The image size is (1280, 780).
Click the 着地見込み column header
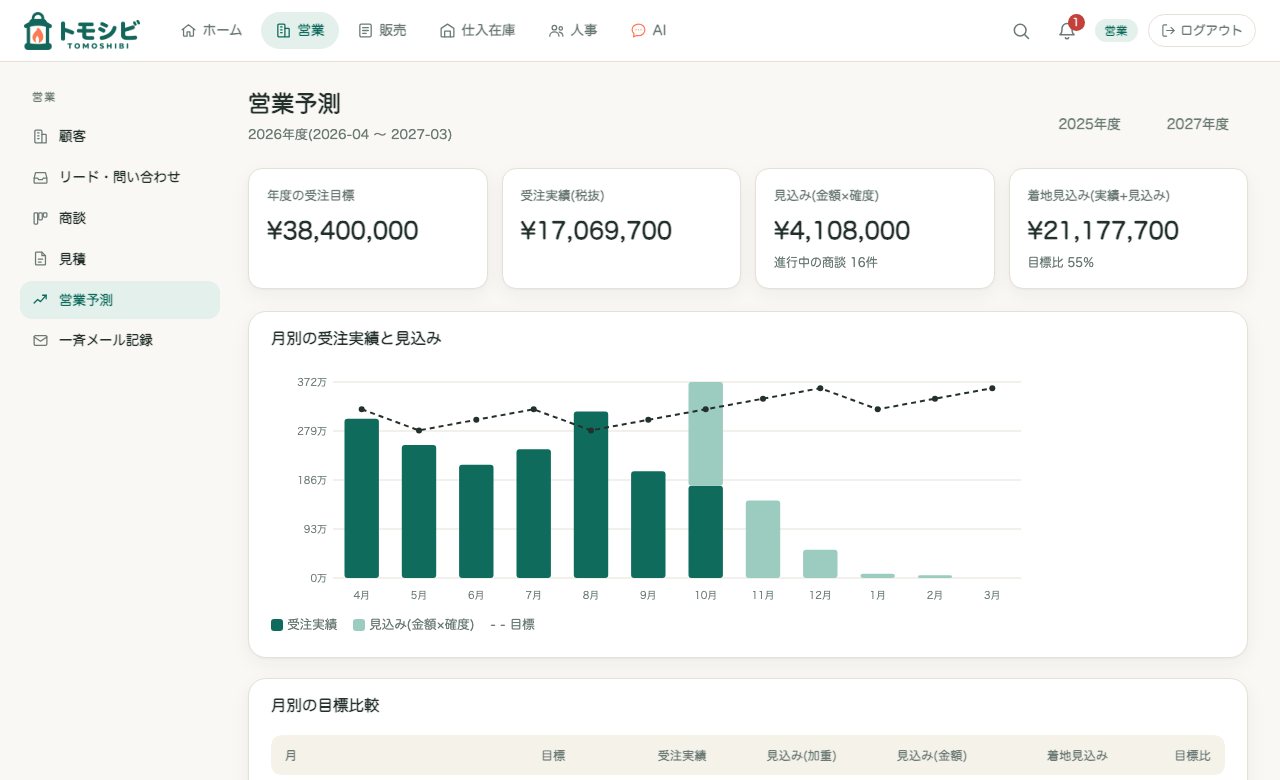pyautogui.click(x=1077, y=756)
